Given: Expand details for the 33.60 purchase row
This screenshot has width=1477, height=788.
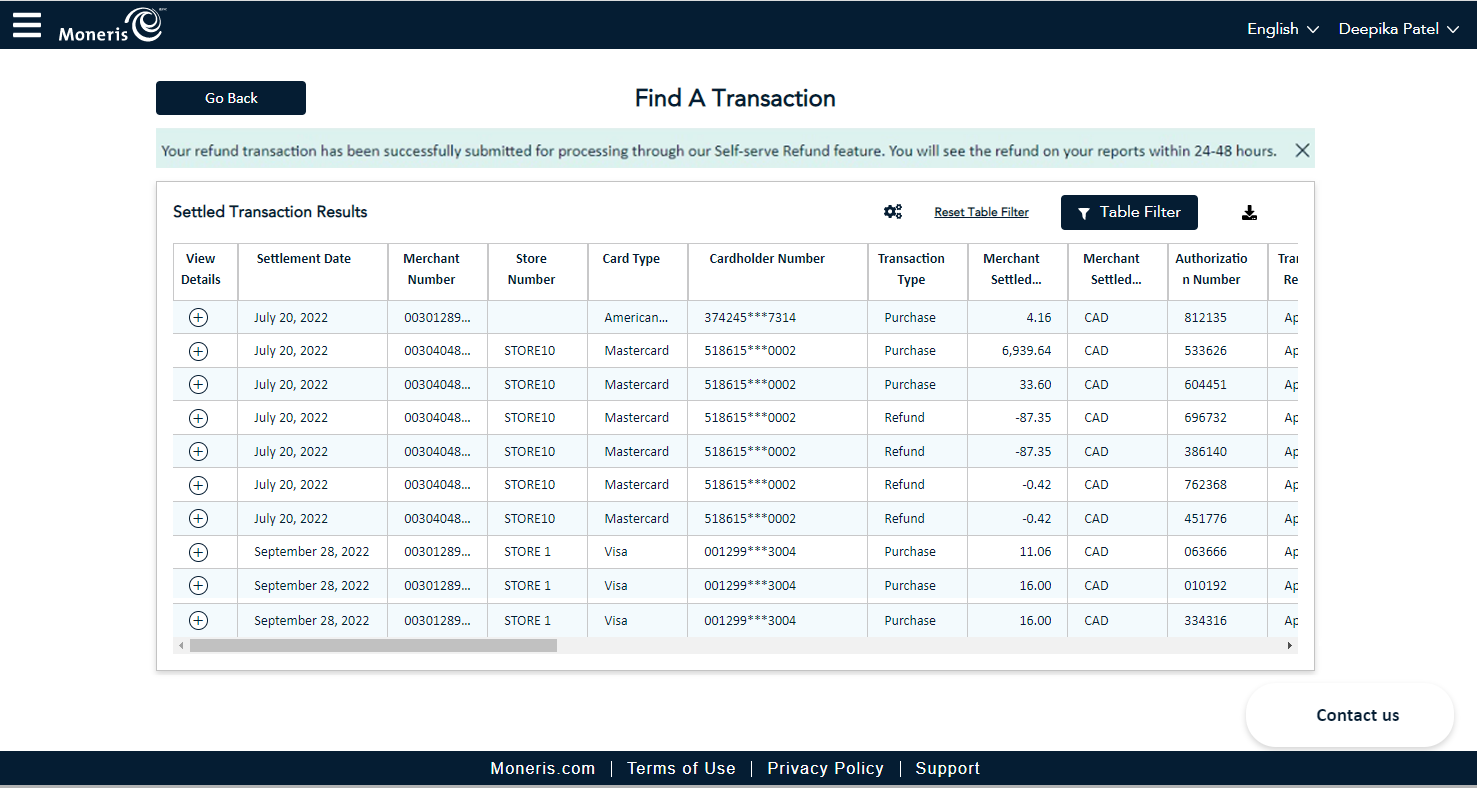Looking at the screenshot, I should coord(198,384).
